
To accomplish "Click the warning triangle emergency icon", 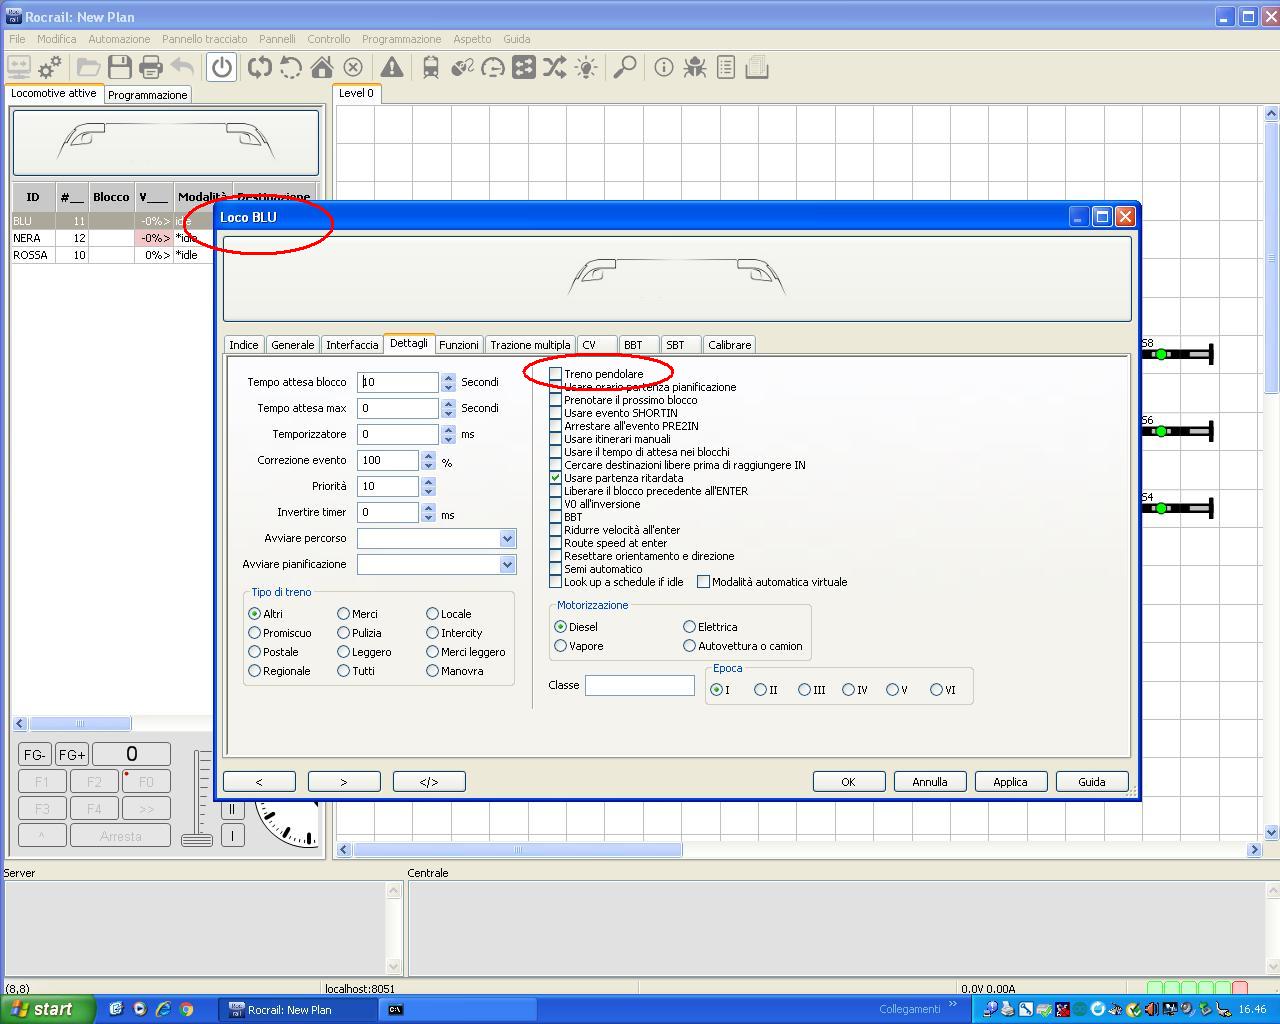I will [392, 67].
